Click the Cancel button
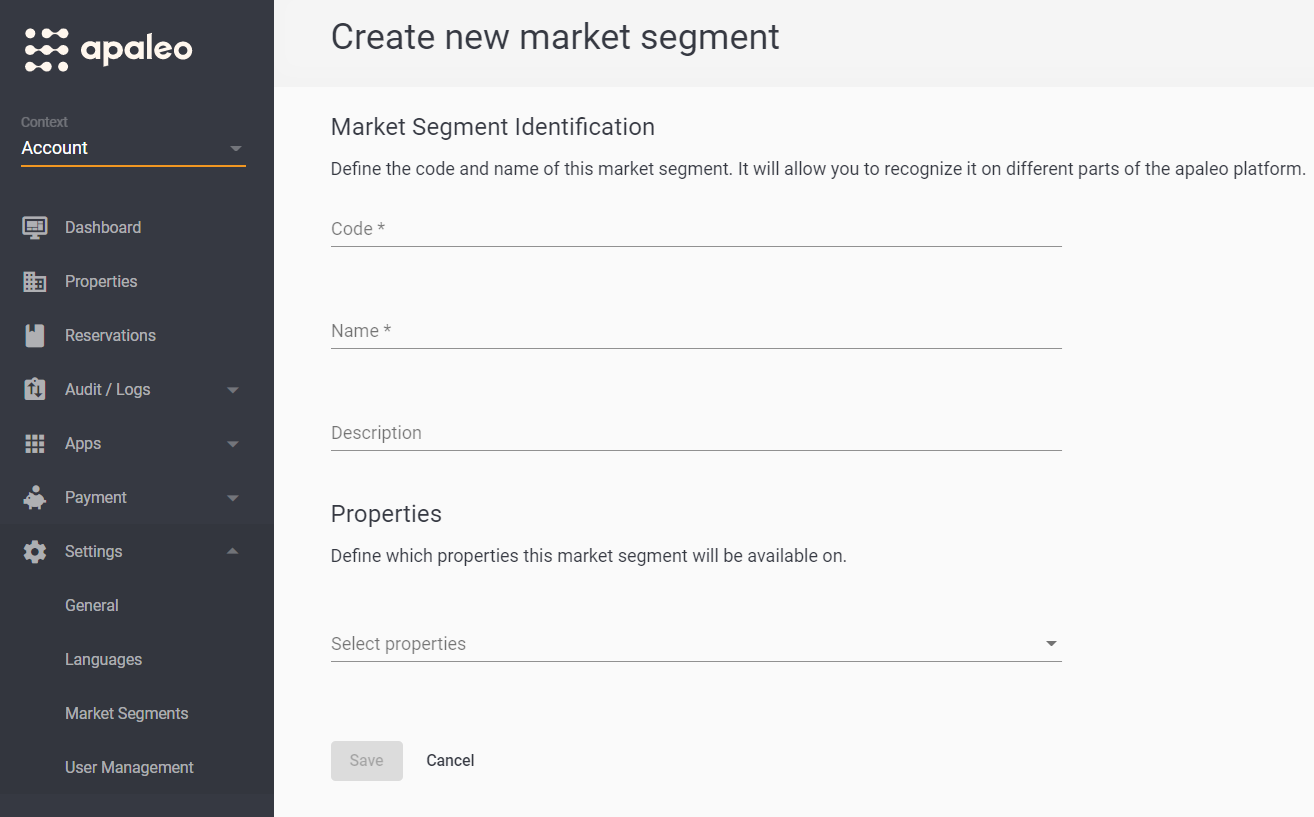Image resolution: width=1314 pixels, height=817 pixels. [450, 761]
